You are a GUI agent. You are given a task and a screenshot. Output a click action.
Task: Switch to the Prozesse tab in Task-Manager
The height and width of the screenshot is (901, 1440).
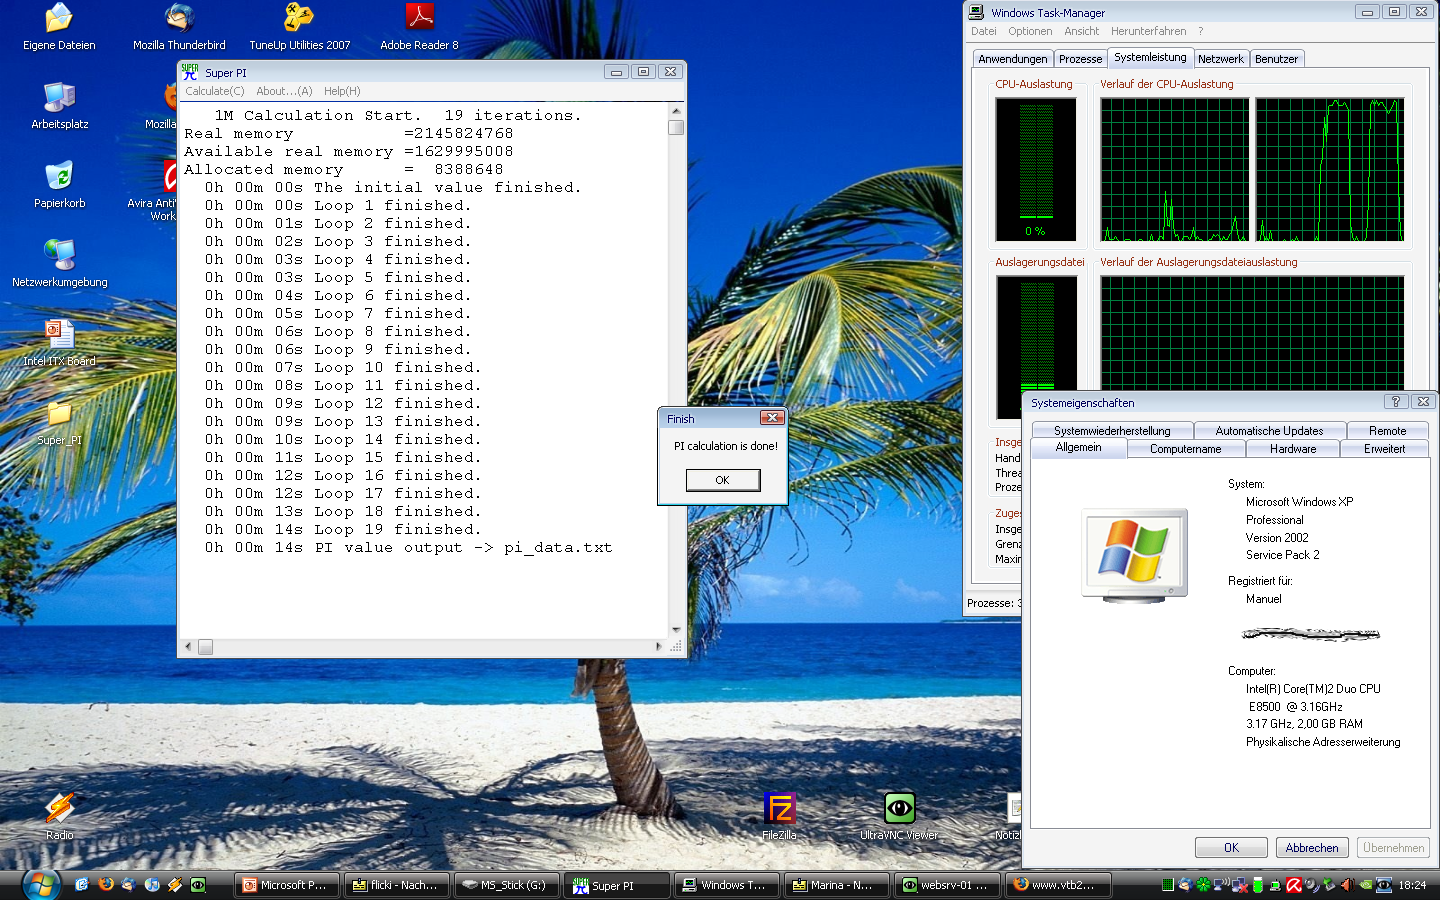click(1080, 59)
